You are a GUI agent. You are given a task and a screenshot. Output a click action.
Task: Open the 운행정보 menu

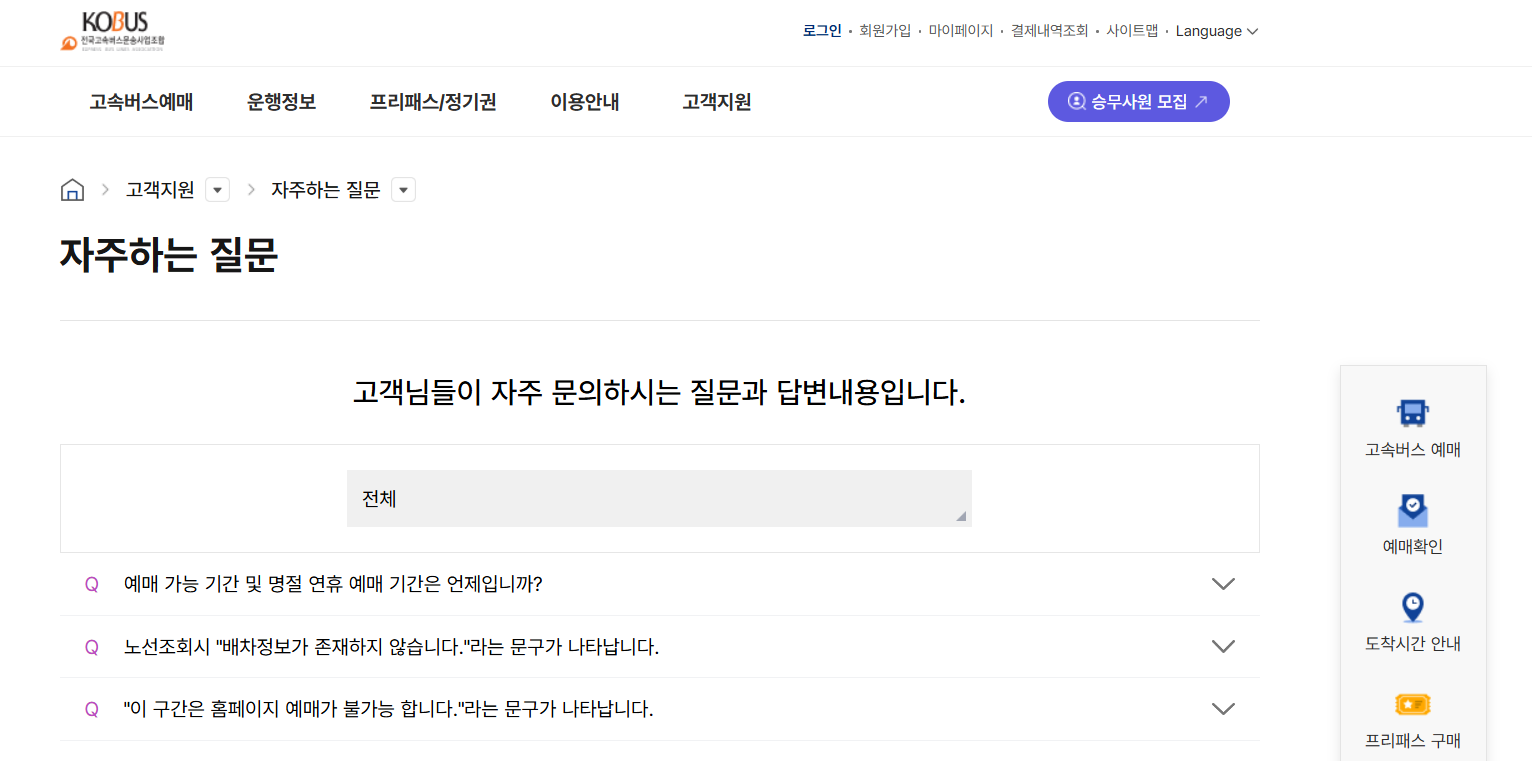click(x=282, y=102)
